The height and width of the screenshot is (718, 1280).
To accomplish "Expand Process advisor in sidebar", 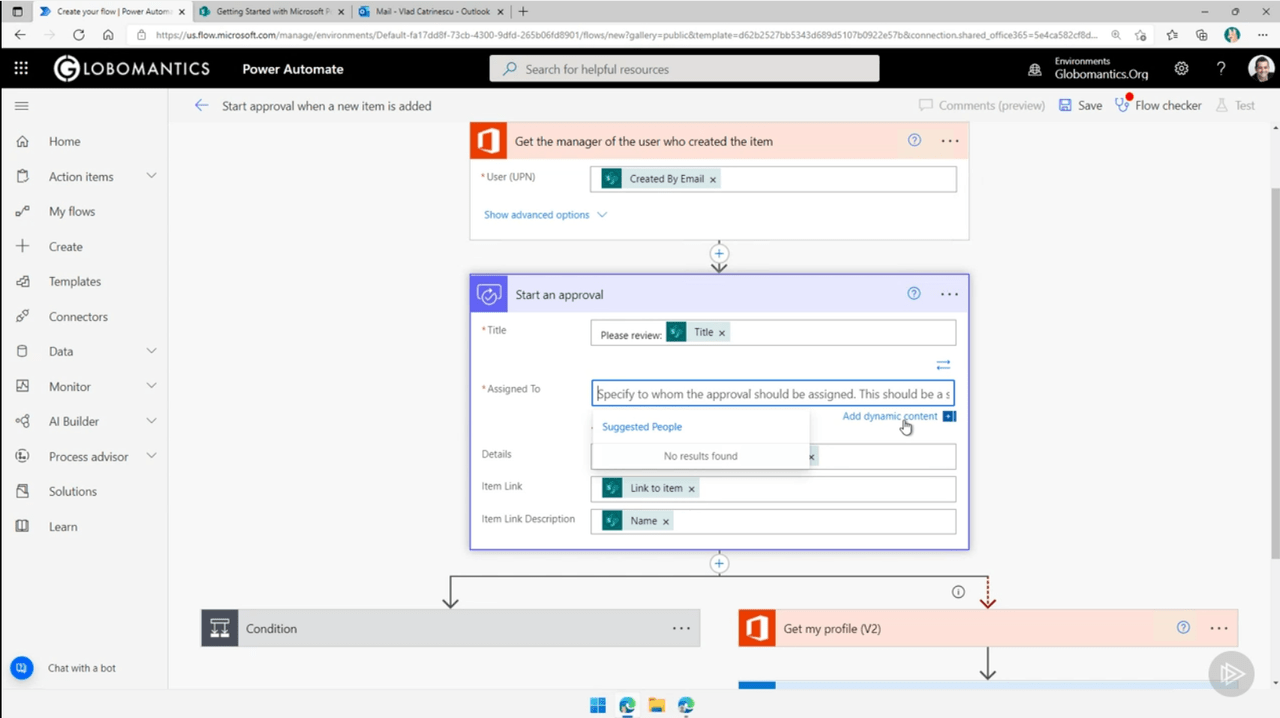I will click(x=151, y=456).
